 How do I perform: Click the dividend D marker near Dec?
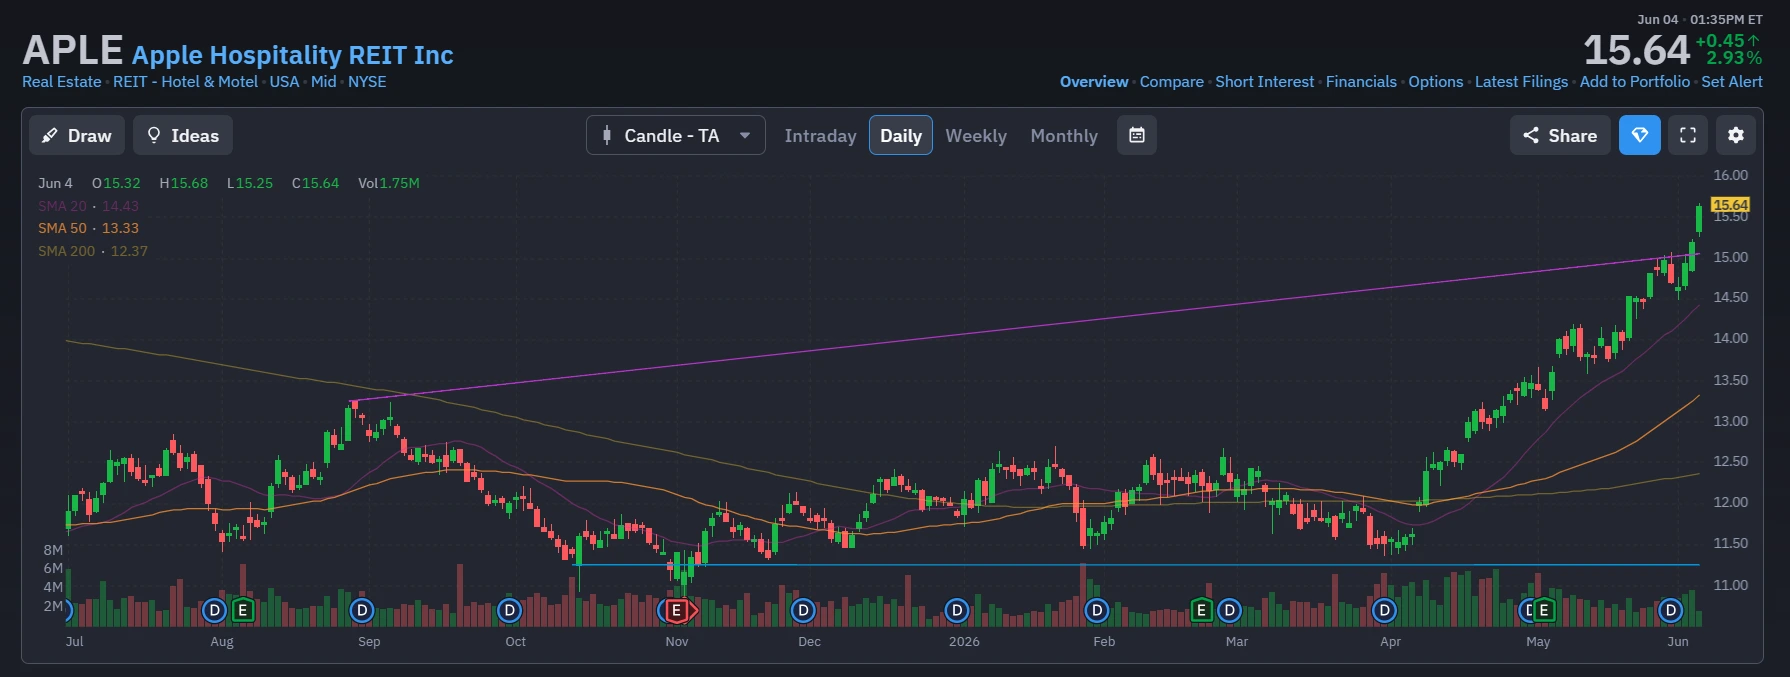tap(803, 610)
